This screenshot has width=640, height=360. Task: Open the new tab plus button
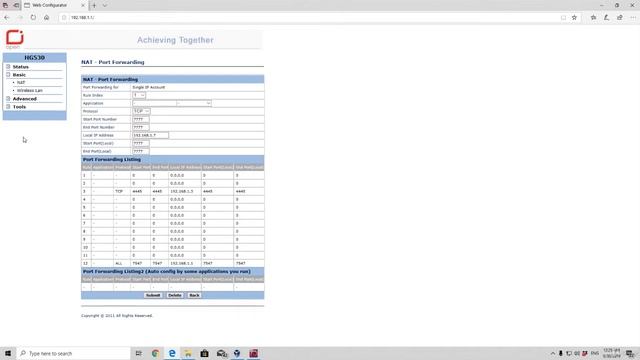(94, 5)
